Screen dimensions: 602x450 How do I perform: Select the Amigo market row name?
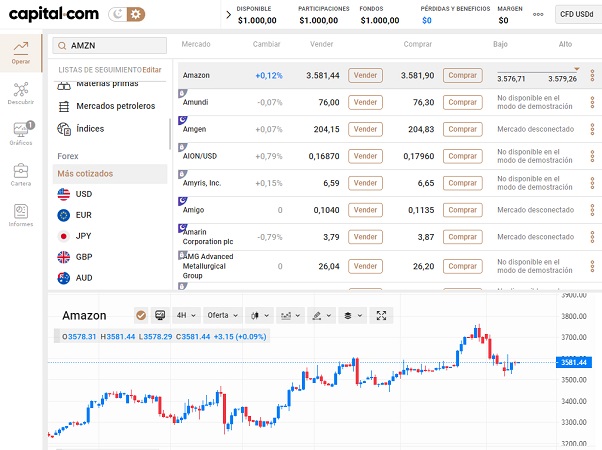click(x=194, y=210)
